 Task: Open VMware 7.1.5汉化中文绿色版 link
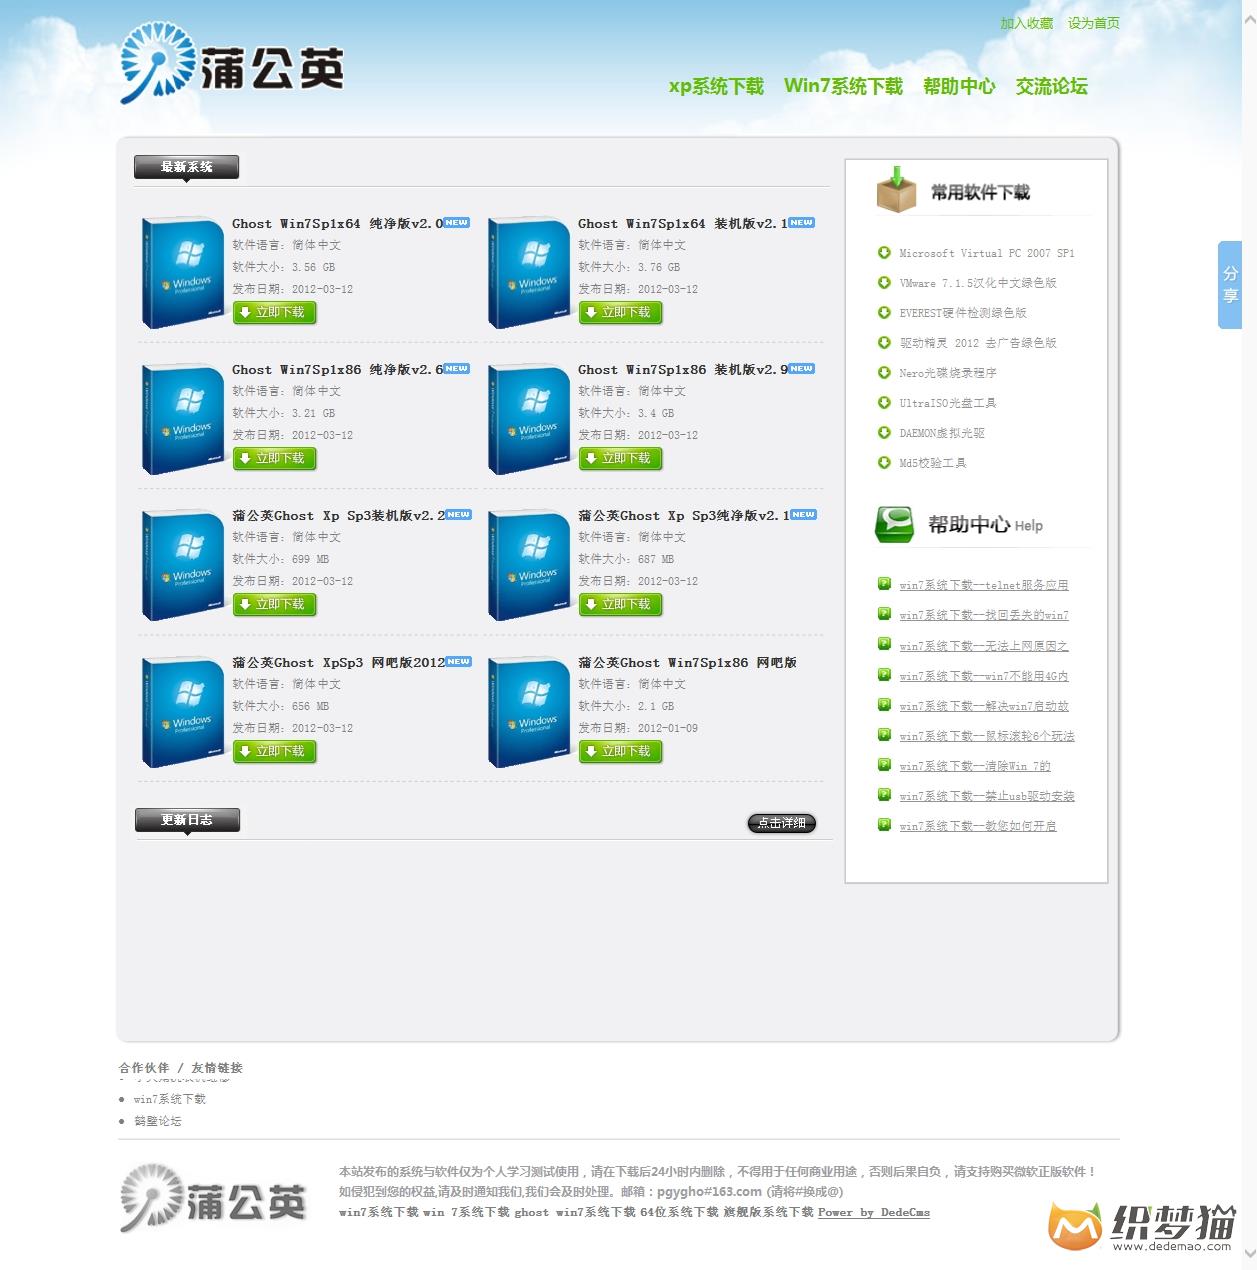pos(978,284)
